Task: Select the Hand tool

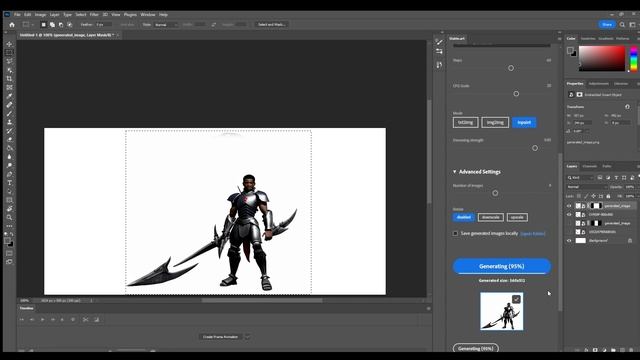Action: 9,209
